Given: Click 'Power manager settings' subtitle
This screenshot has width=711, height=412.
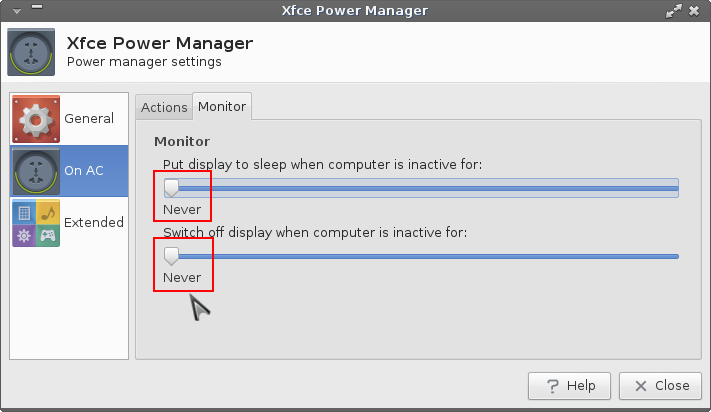Looking at the screenshot, I should point(144,62).
